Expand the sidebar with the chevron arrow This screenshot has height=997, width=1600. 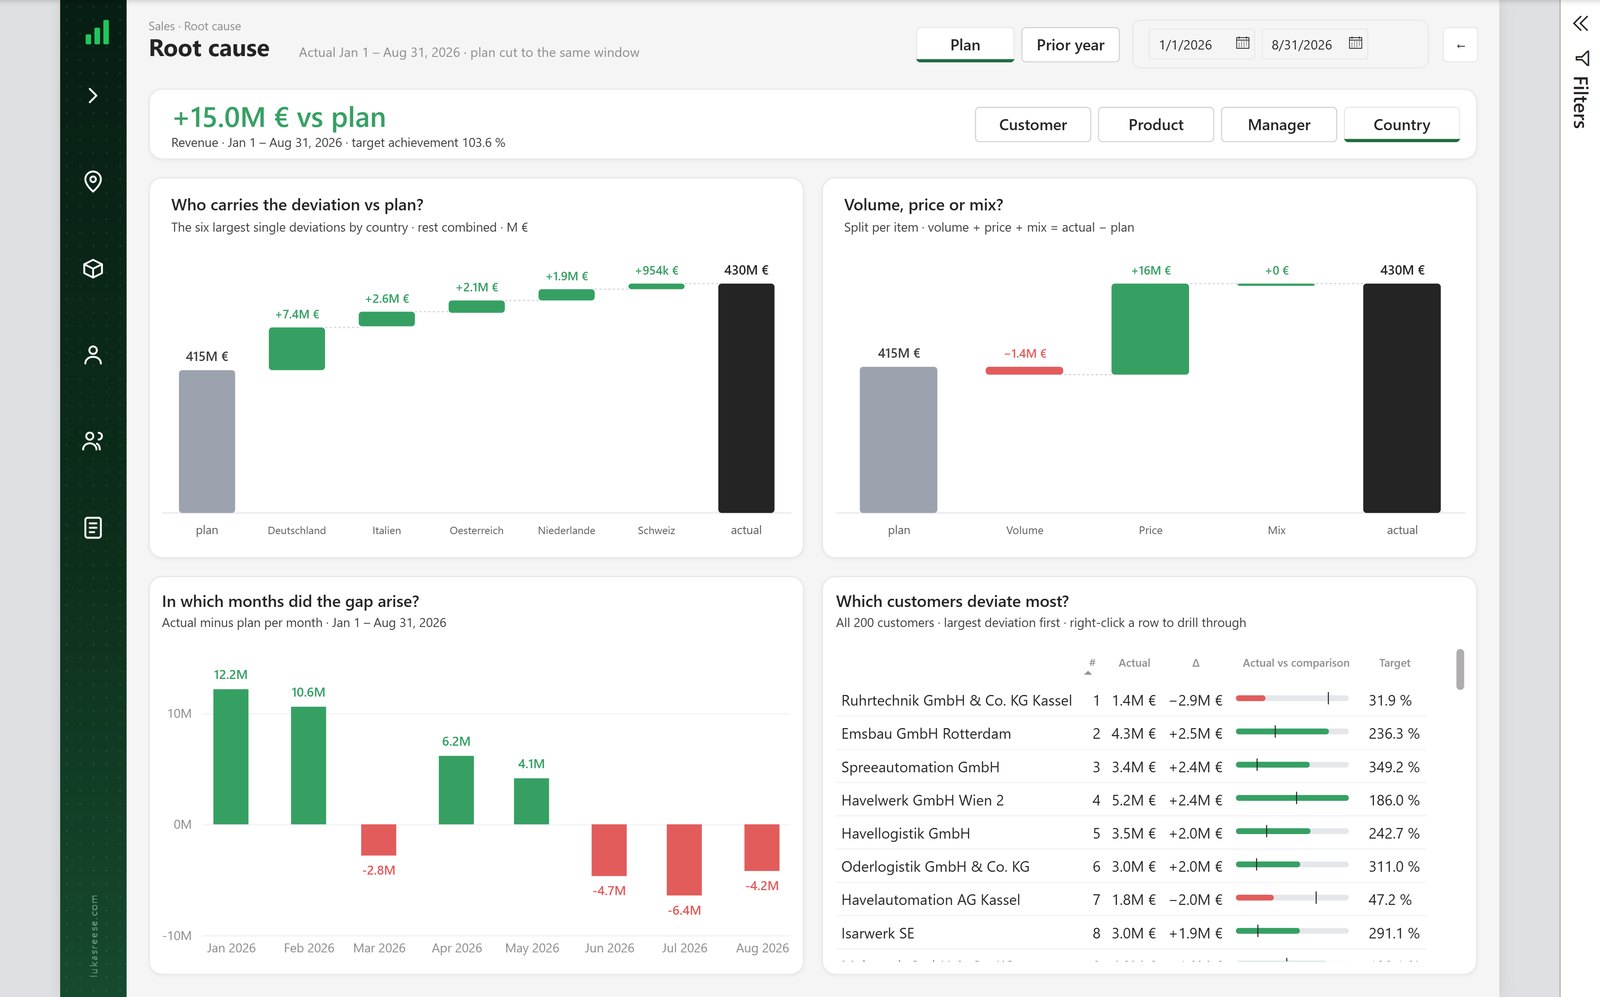(x=93, y=96)
